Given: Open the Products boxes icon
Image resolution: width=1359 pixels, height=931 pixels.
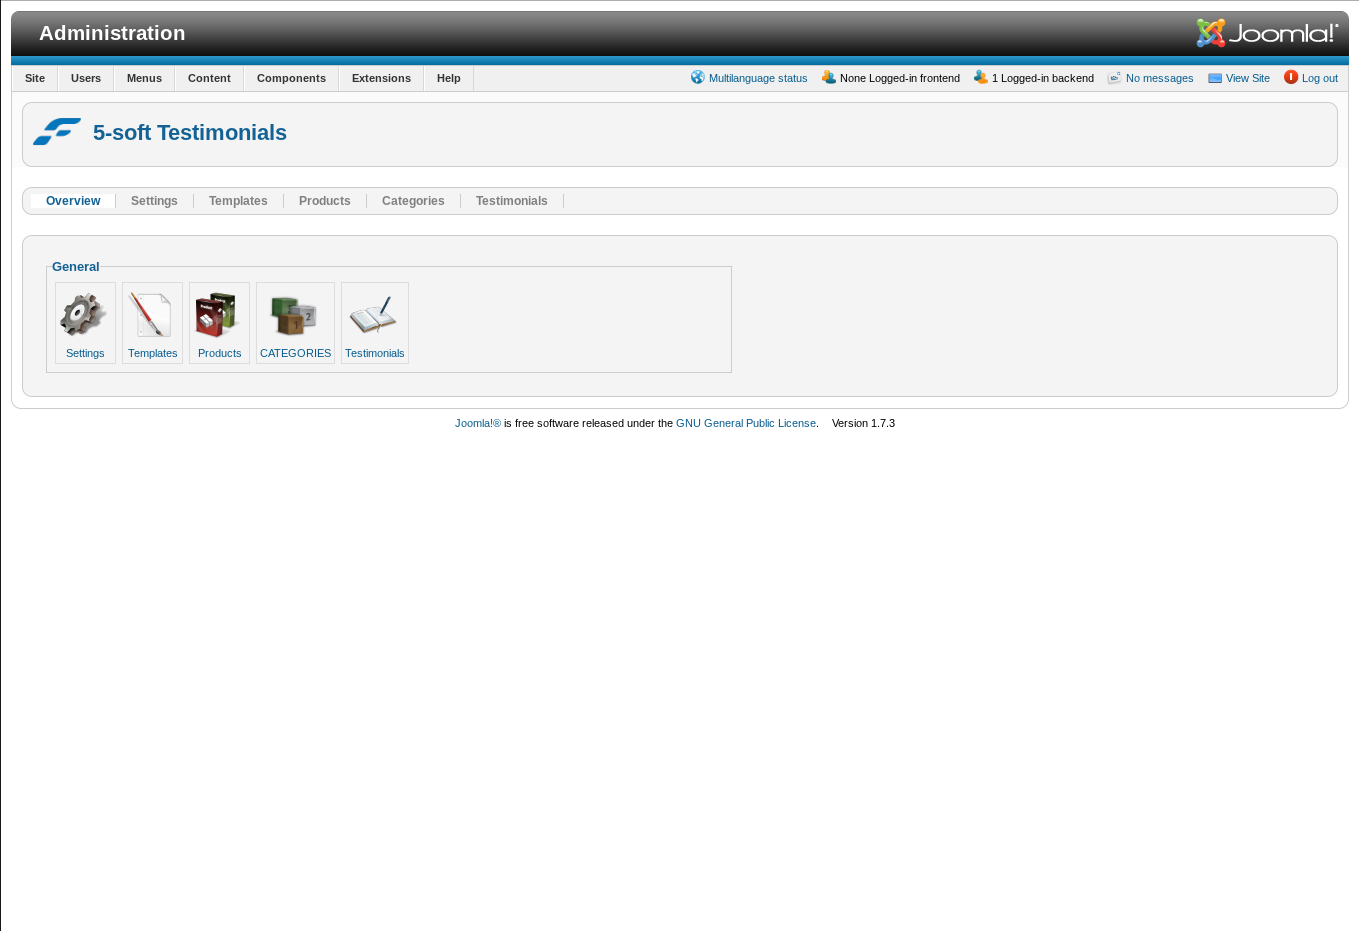Looking at the screenshot, I should [x=218, y=315].
